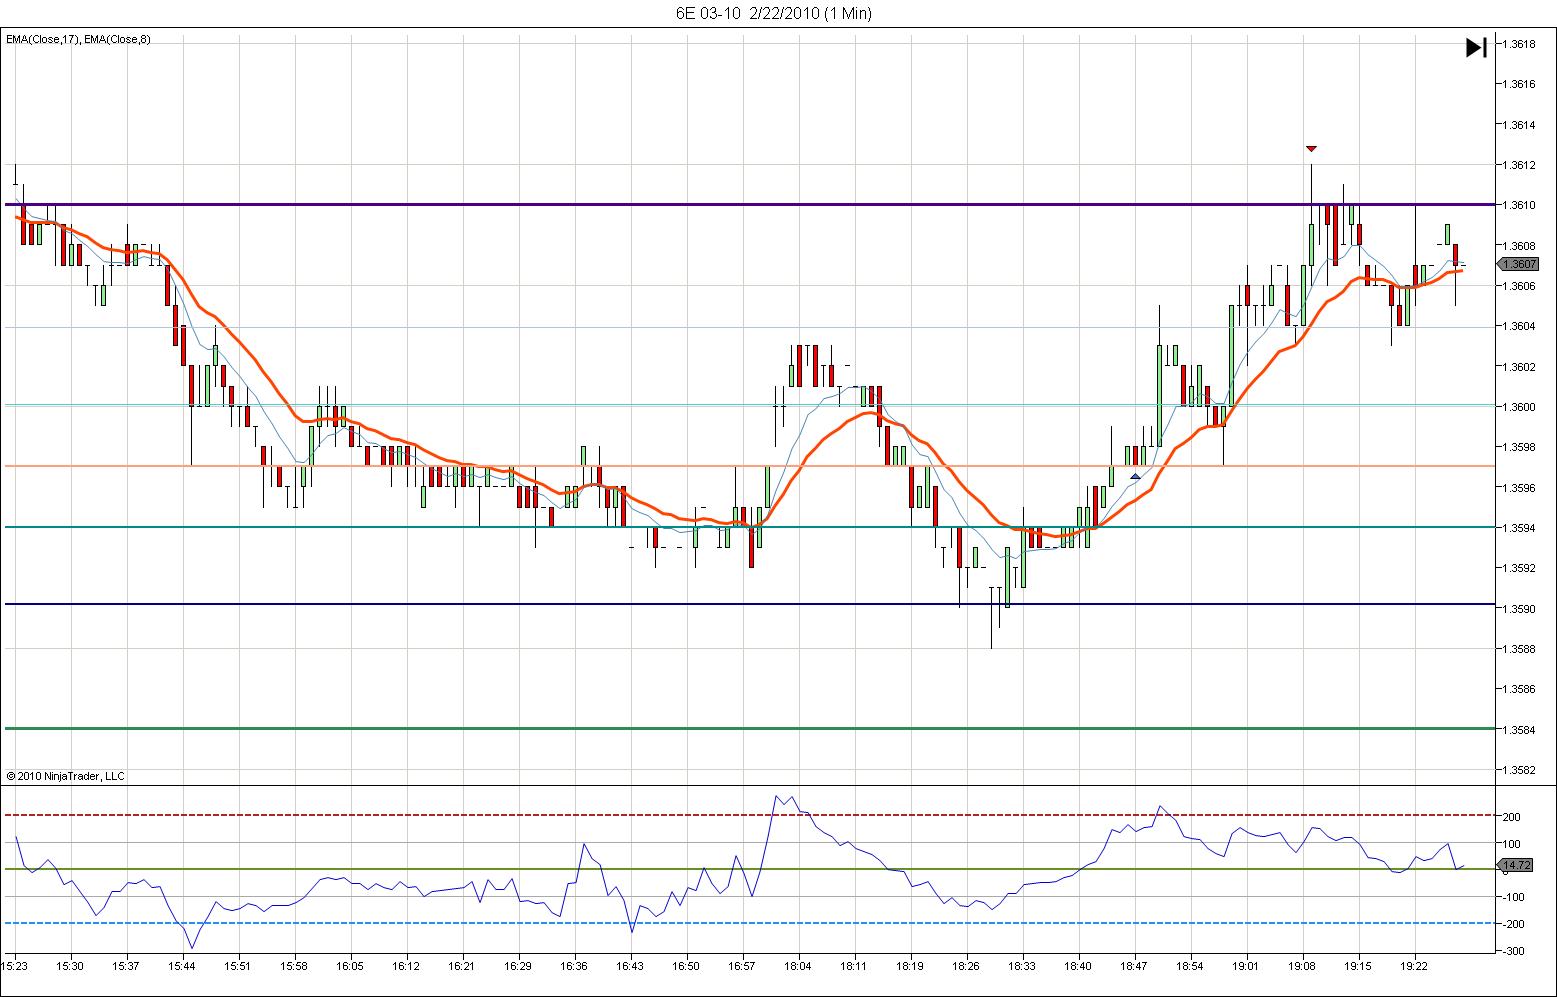Click the 1.3582 price axis label

1520,770
